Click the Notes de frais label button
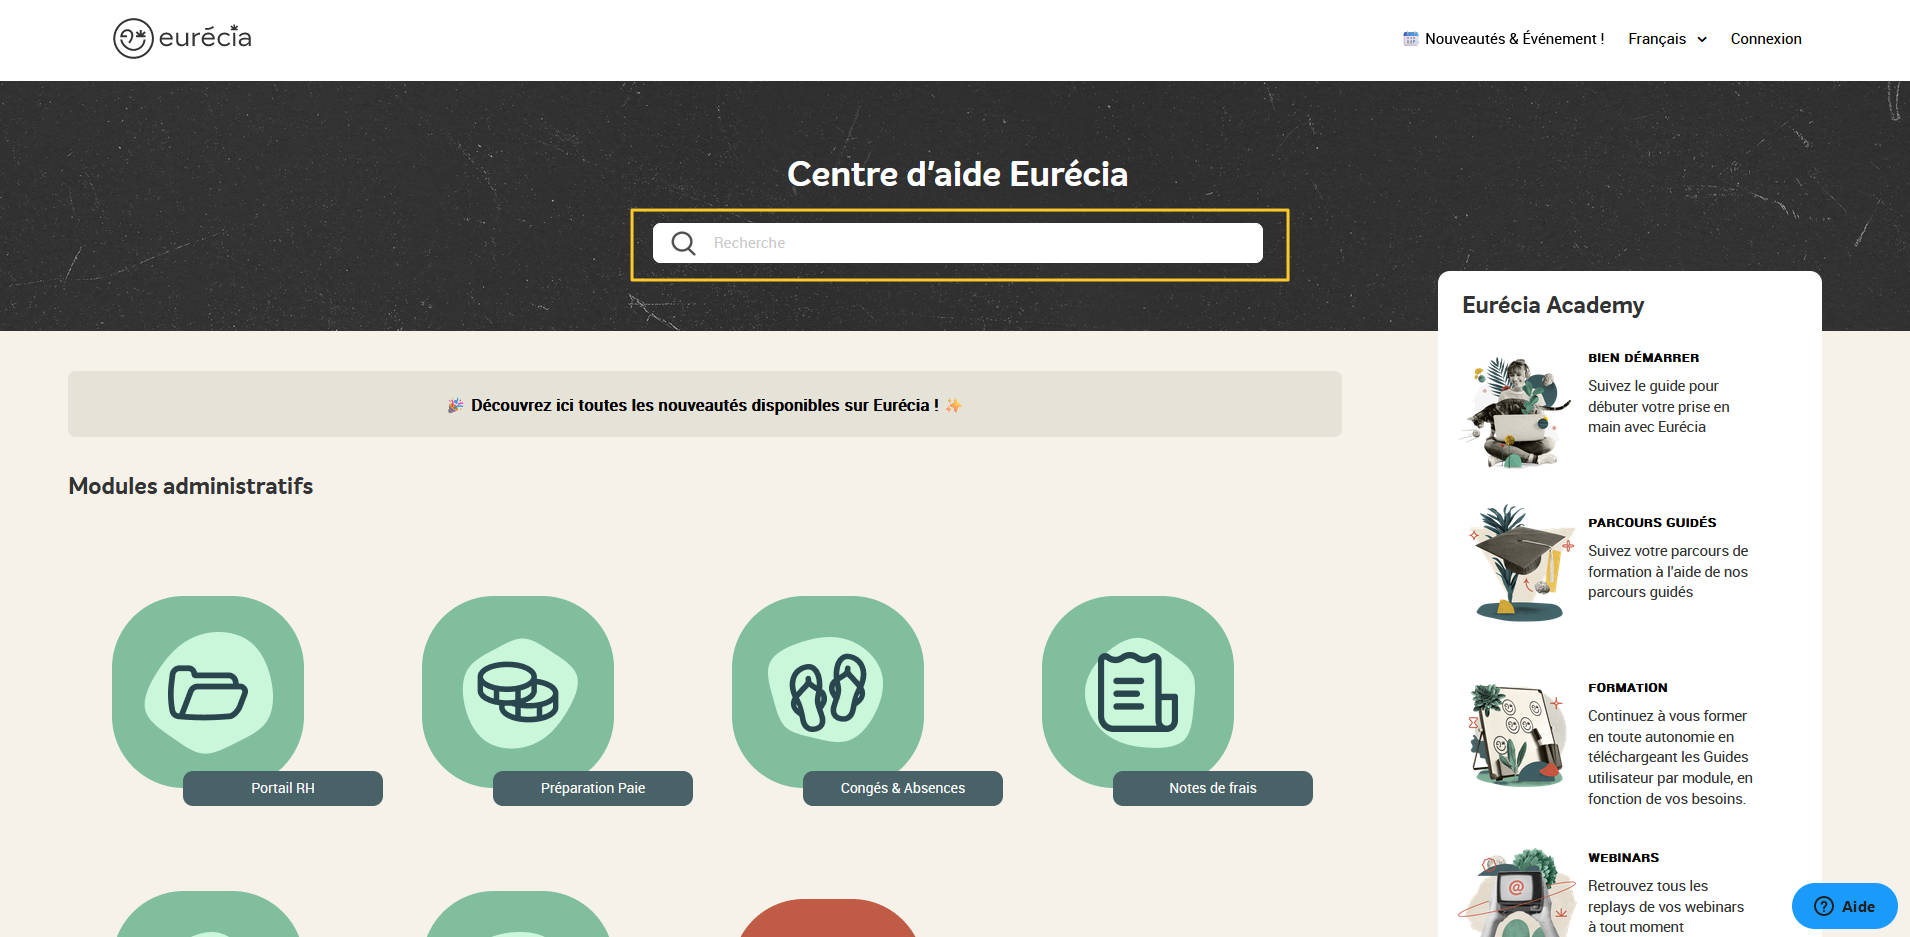The height and width of the screenshot is (937, 1910). (1213, 788)
